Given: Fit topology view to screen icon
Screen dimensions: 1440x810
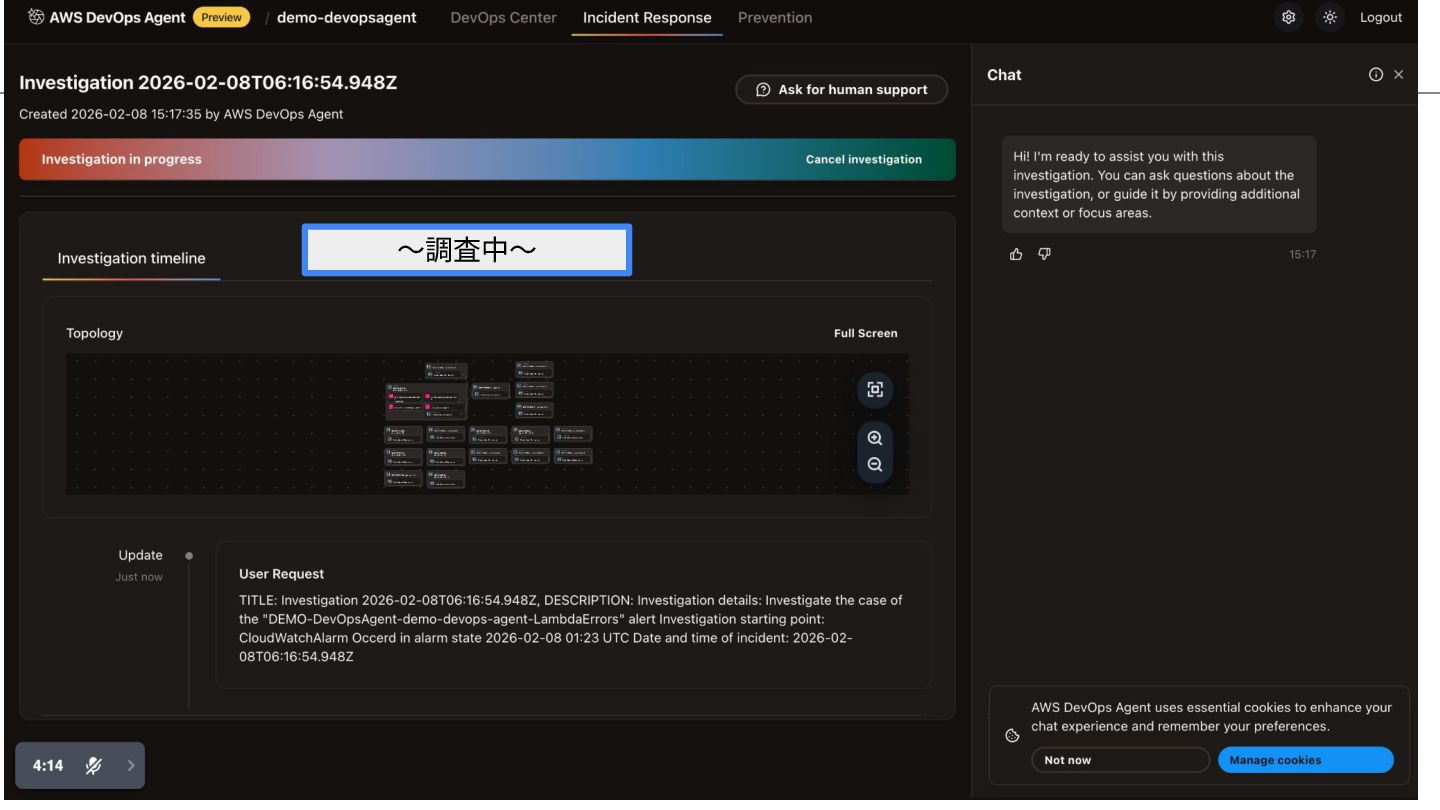Looking at the screenshot, I should click(875, 390).
